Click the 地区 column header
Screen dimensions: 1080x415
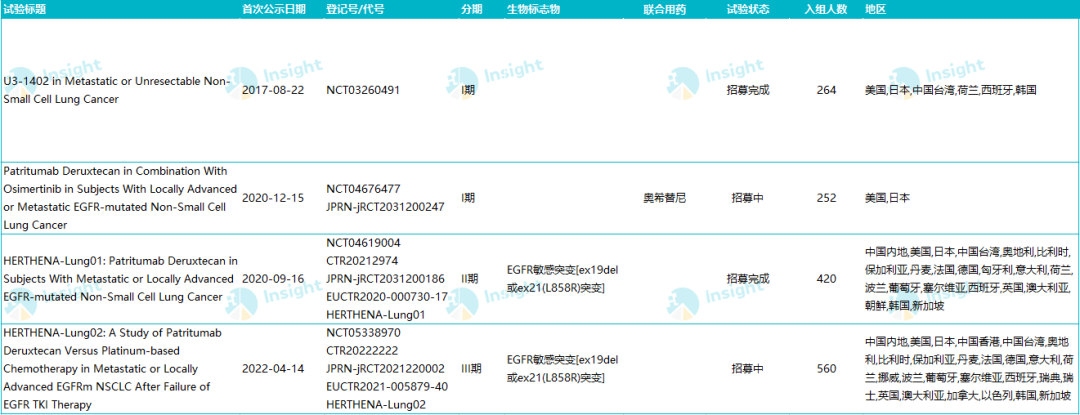click(875, 9)
